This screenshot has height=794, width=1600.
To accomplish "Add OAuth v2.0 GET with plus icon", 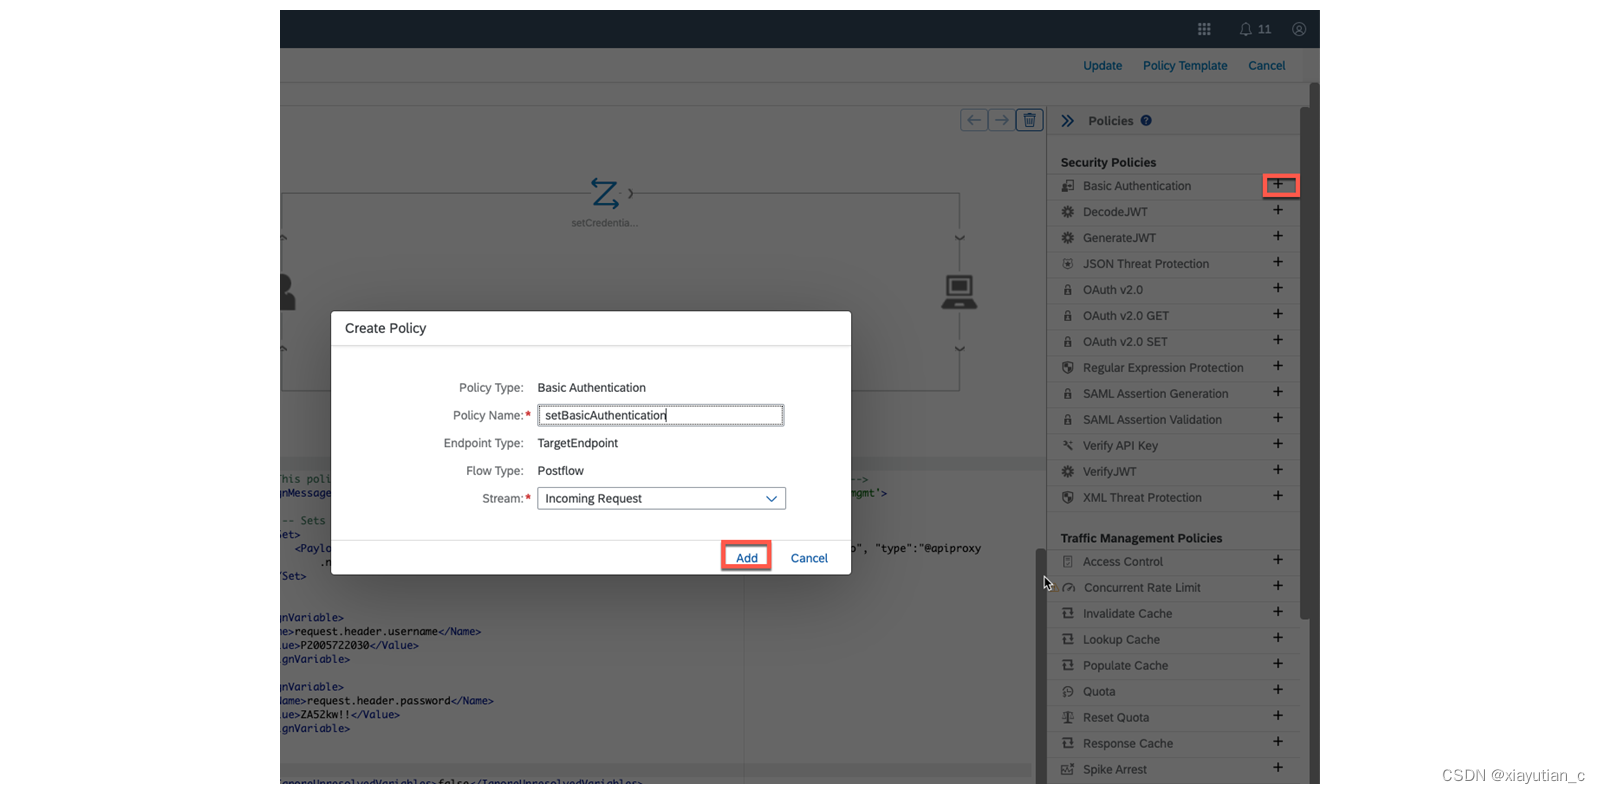I will [x=1278, y=314].
